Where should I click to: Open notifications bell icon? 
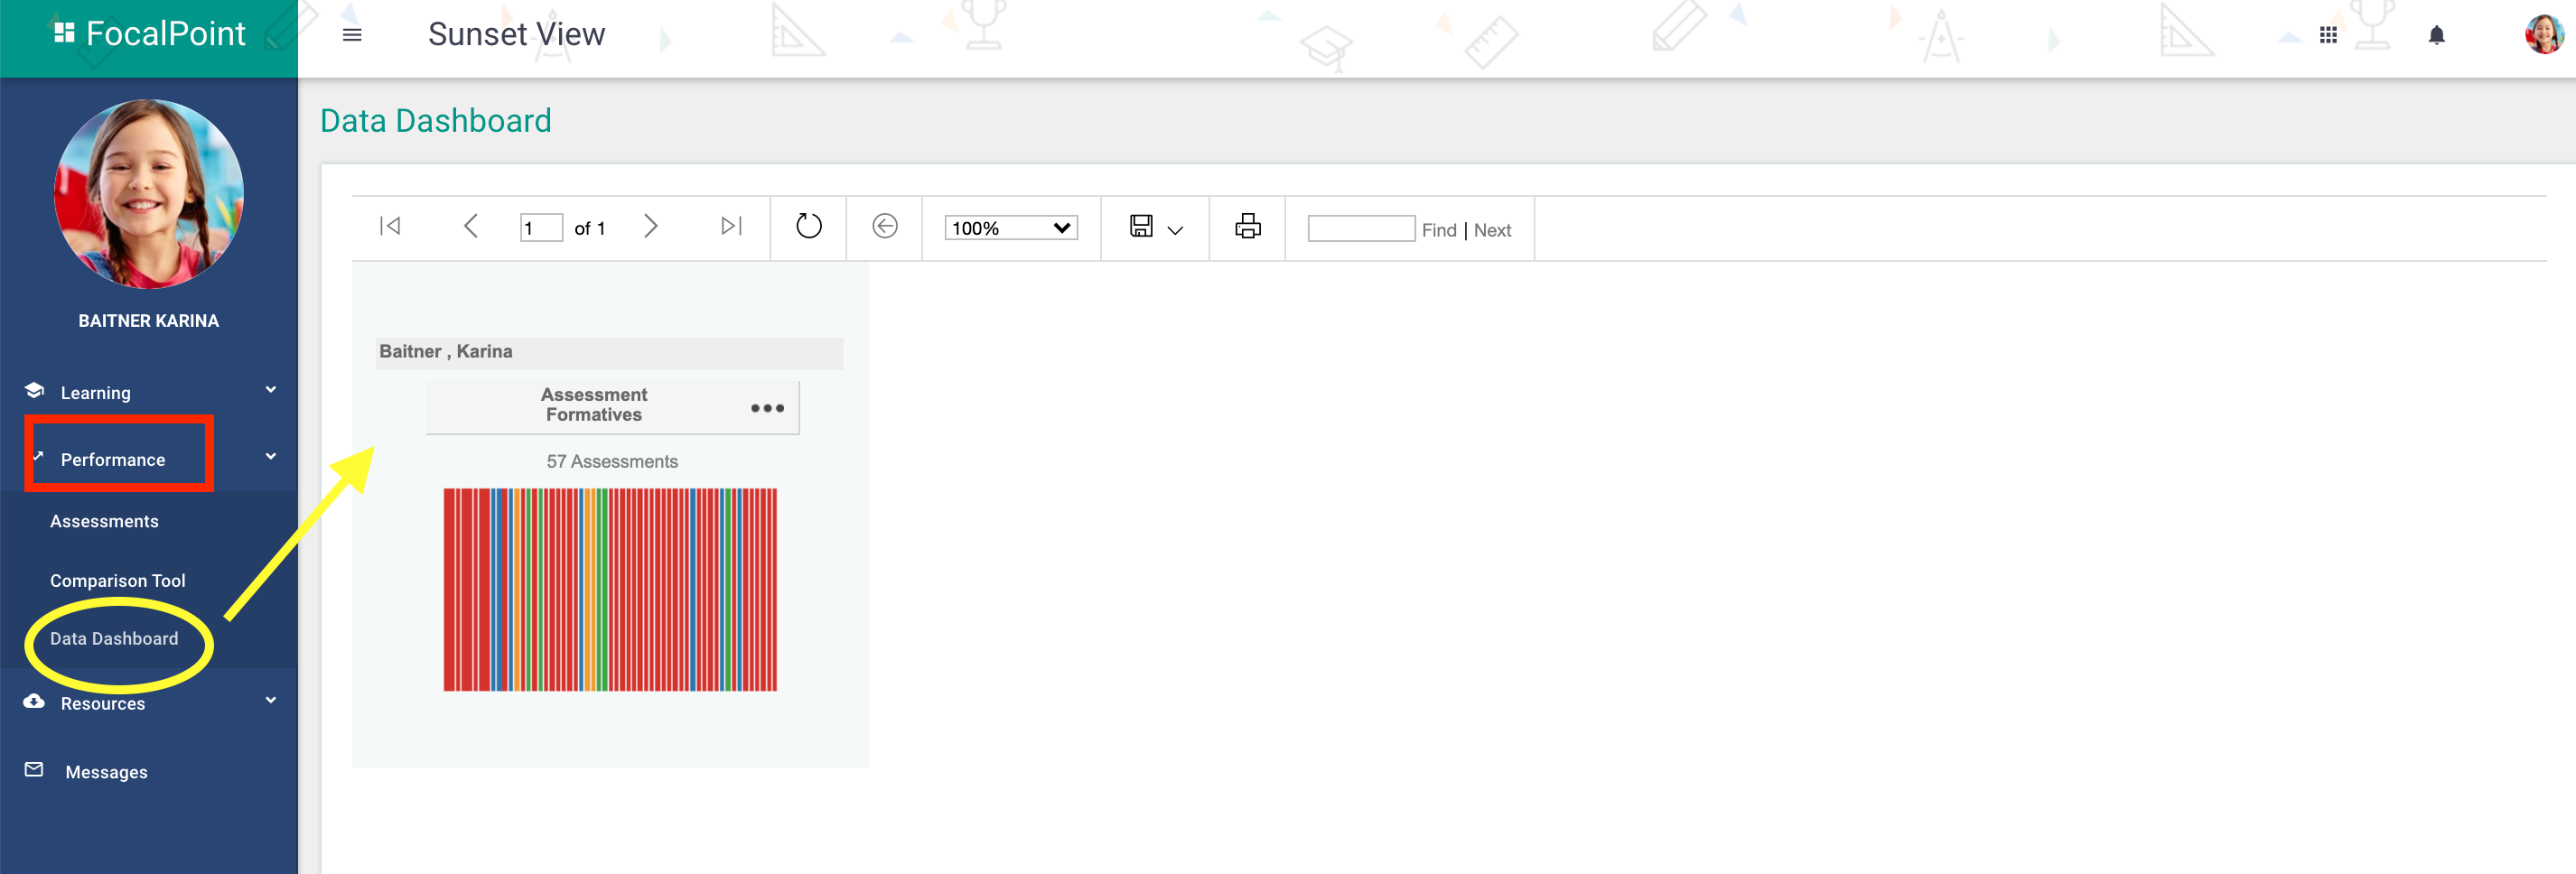(x=2437, y=35)
